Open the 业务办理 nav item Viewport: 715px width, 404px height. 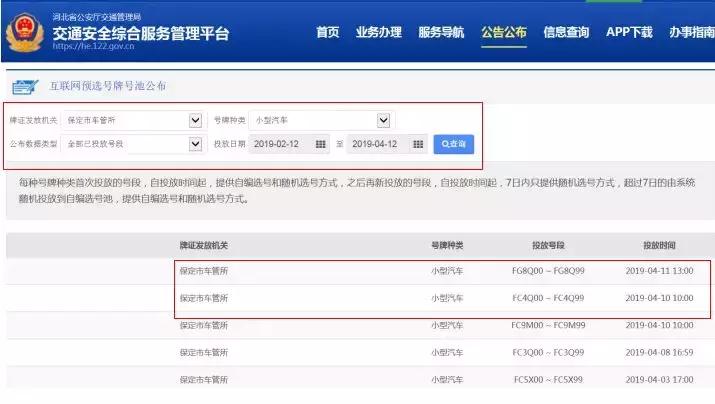pyautogui.click(x=378, y=32)
